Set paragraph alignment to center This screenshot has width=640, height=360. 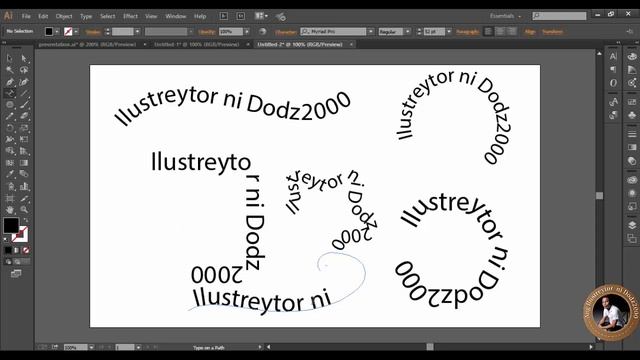pos(500,31)
